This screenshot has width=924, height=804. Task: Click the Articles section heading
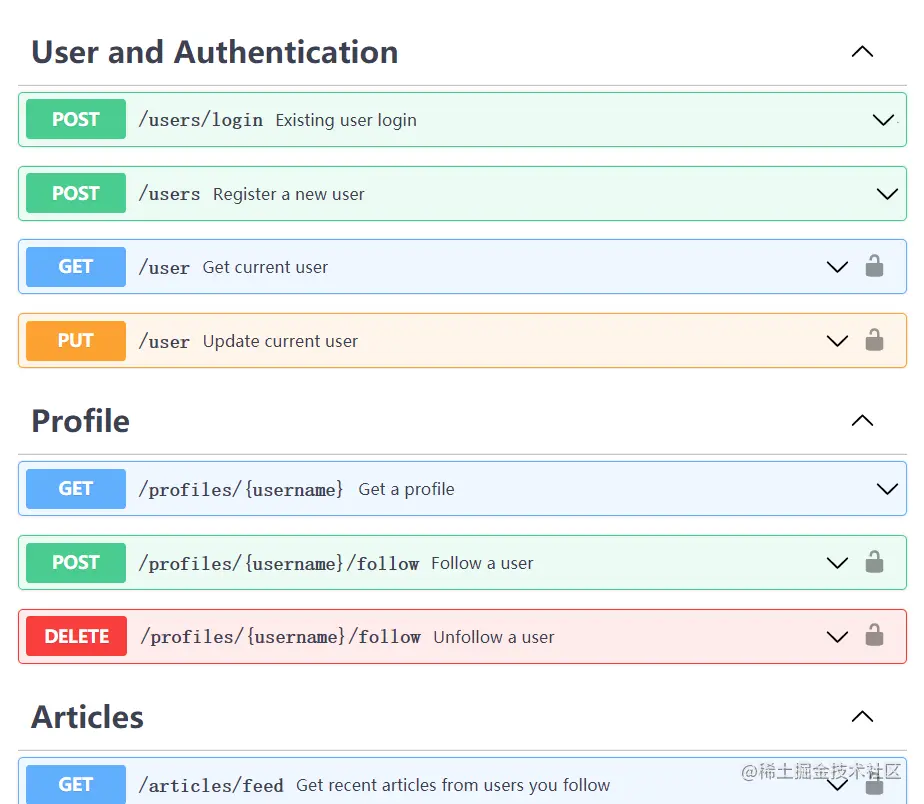tap(88, 717)
